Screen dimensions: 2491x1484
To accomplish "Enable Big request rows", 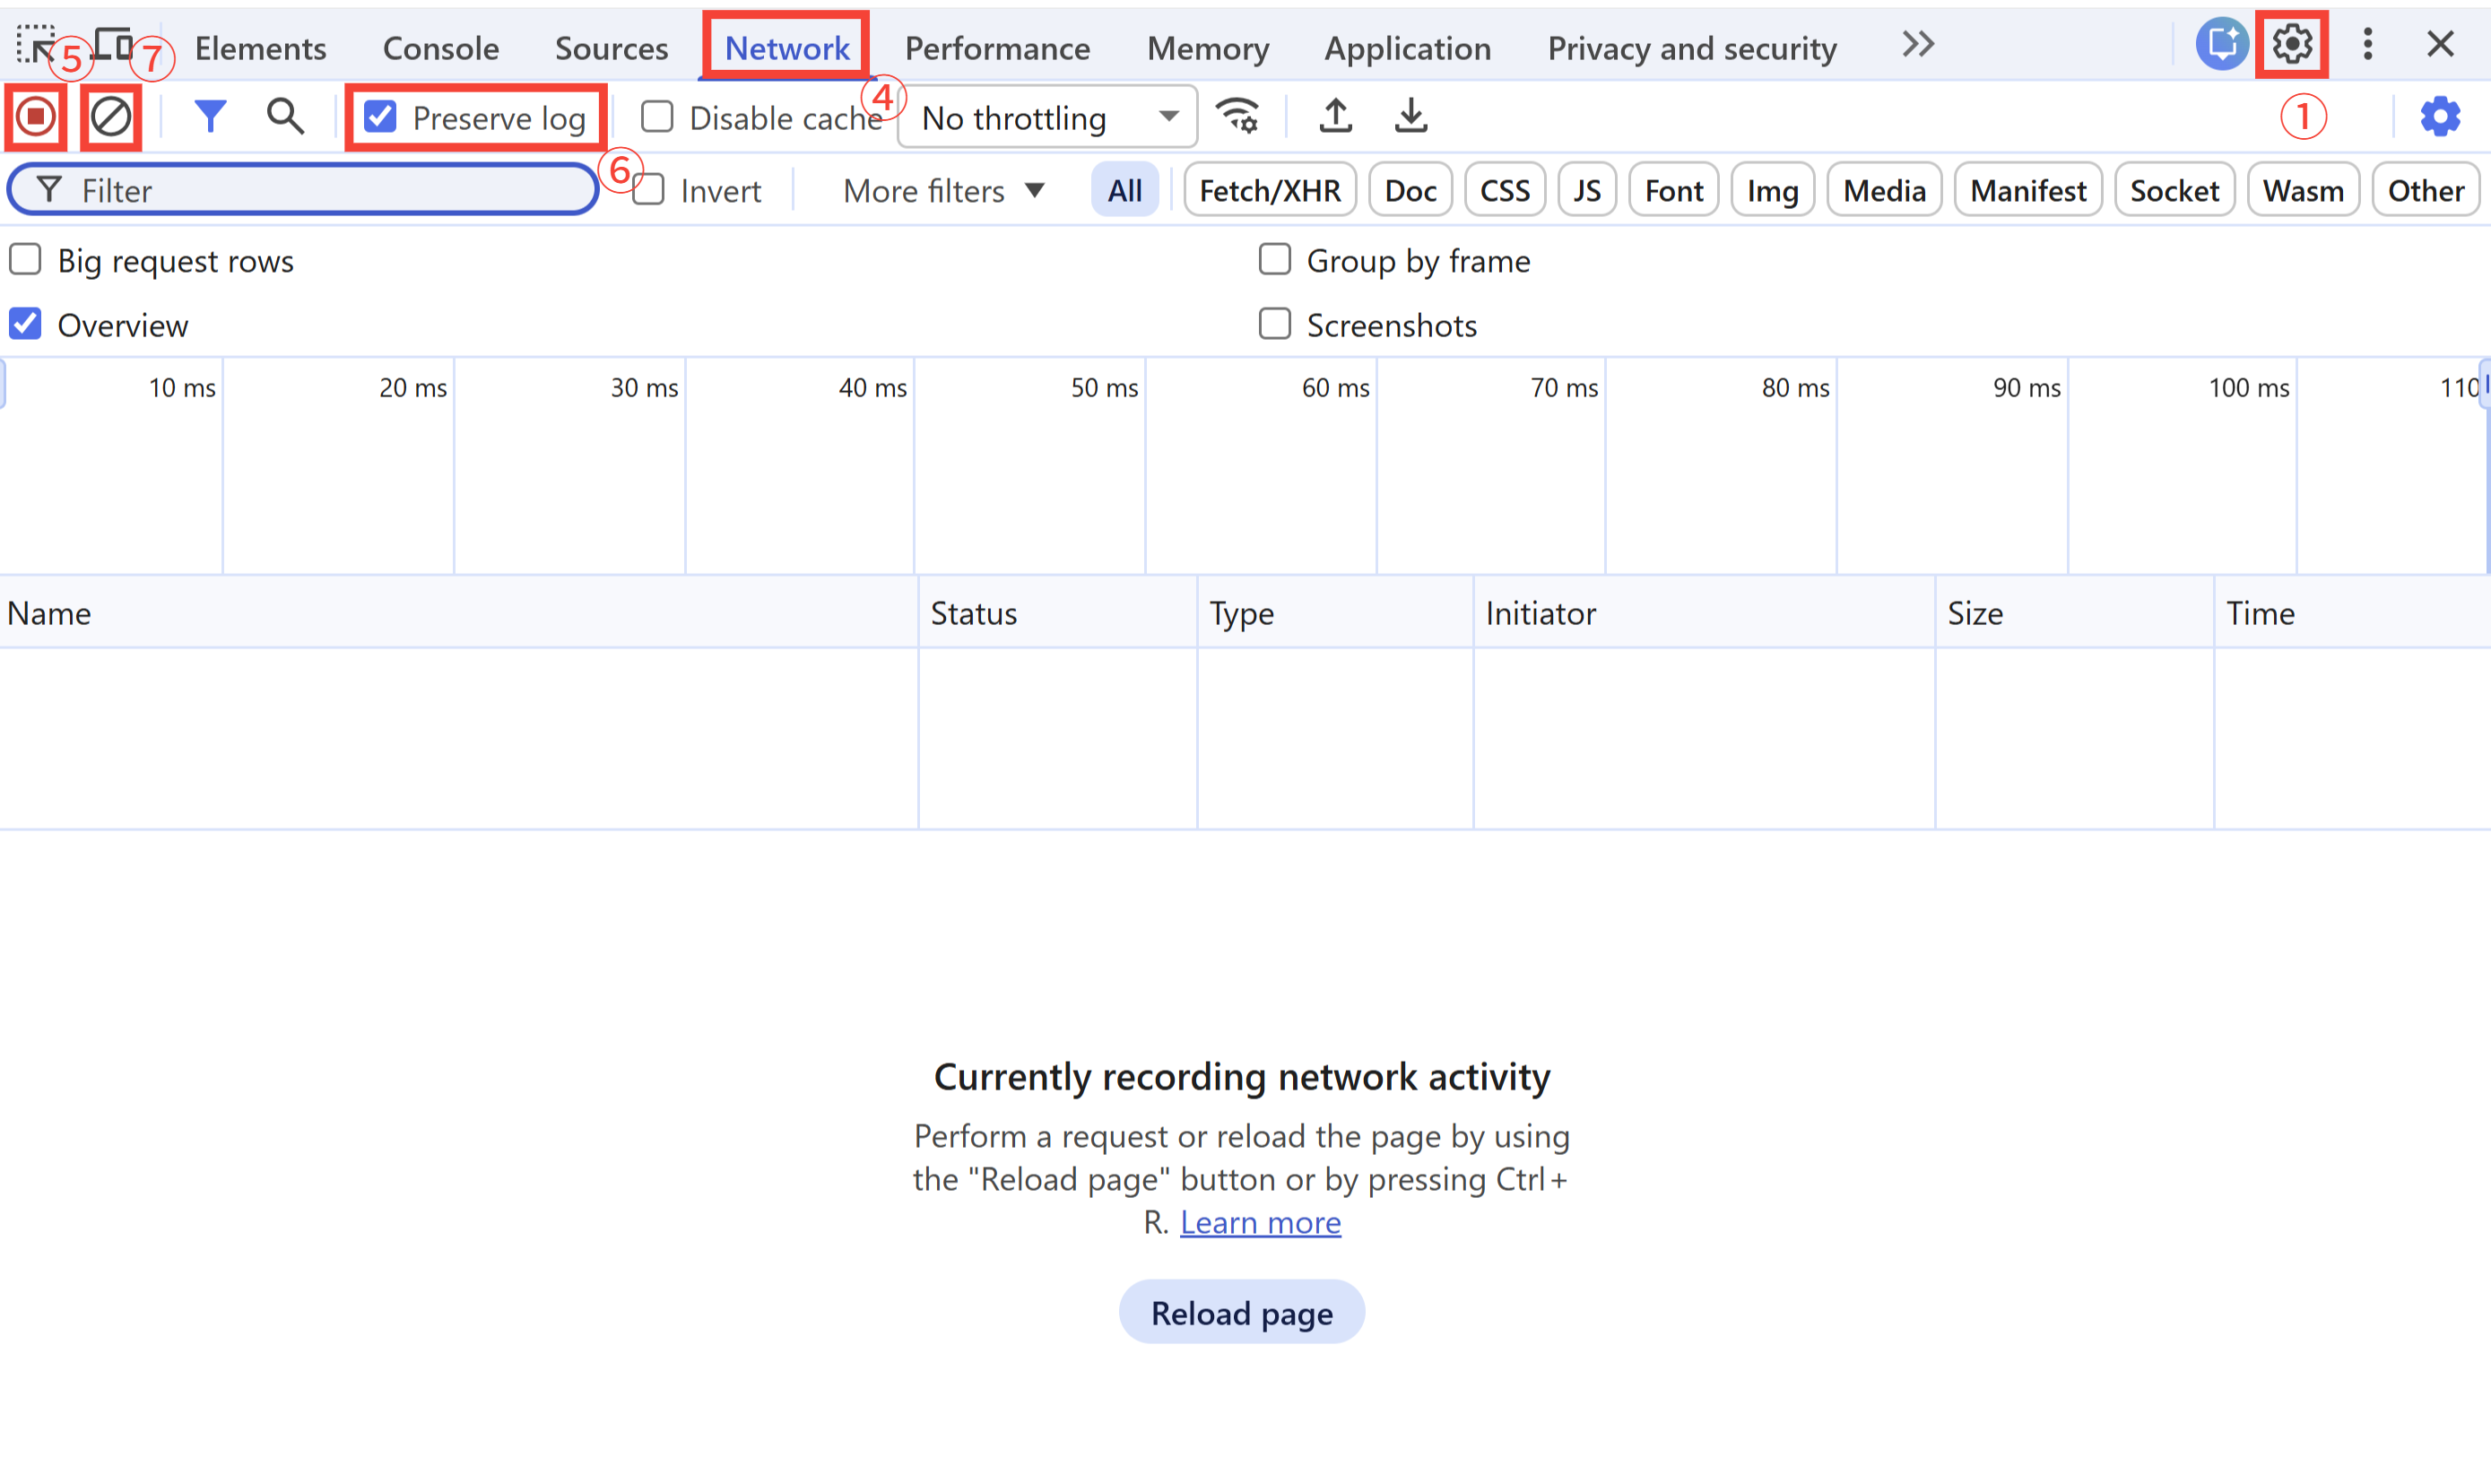I will (25, 260).
